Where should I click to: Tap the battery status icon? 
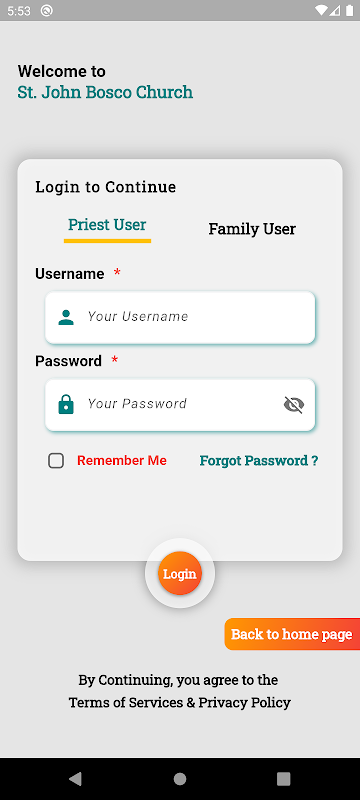pyautogui.click(x=349, y=11)
